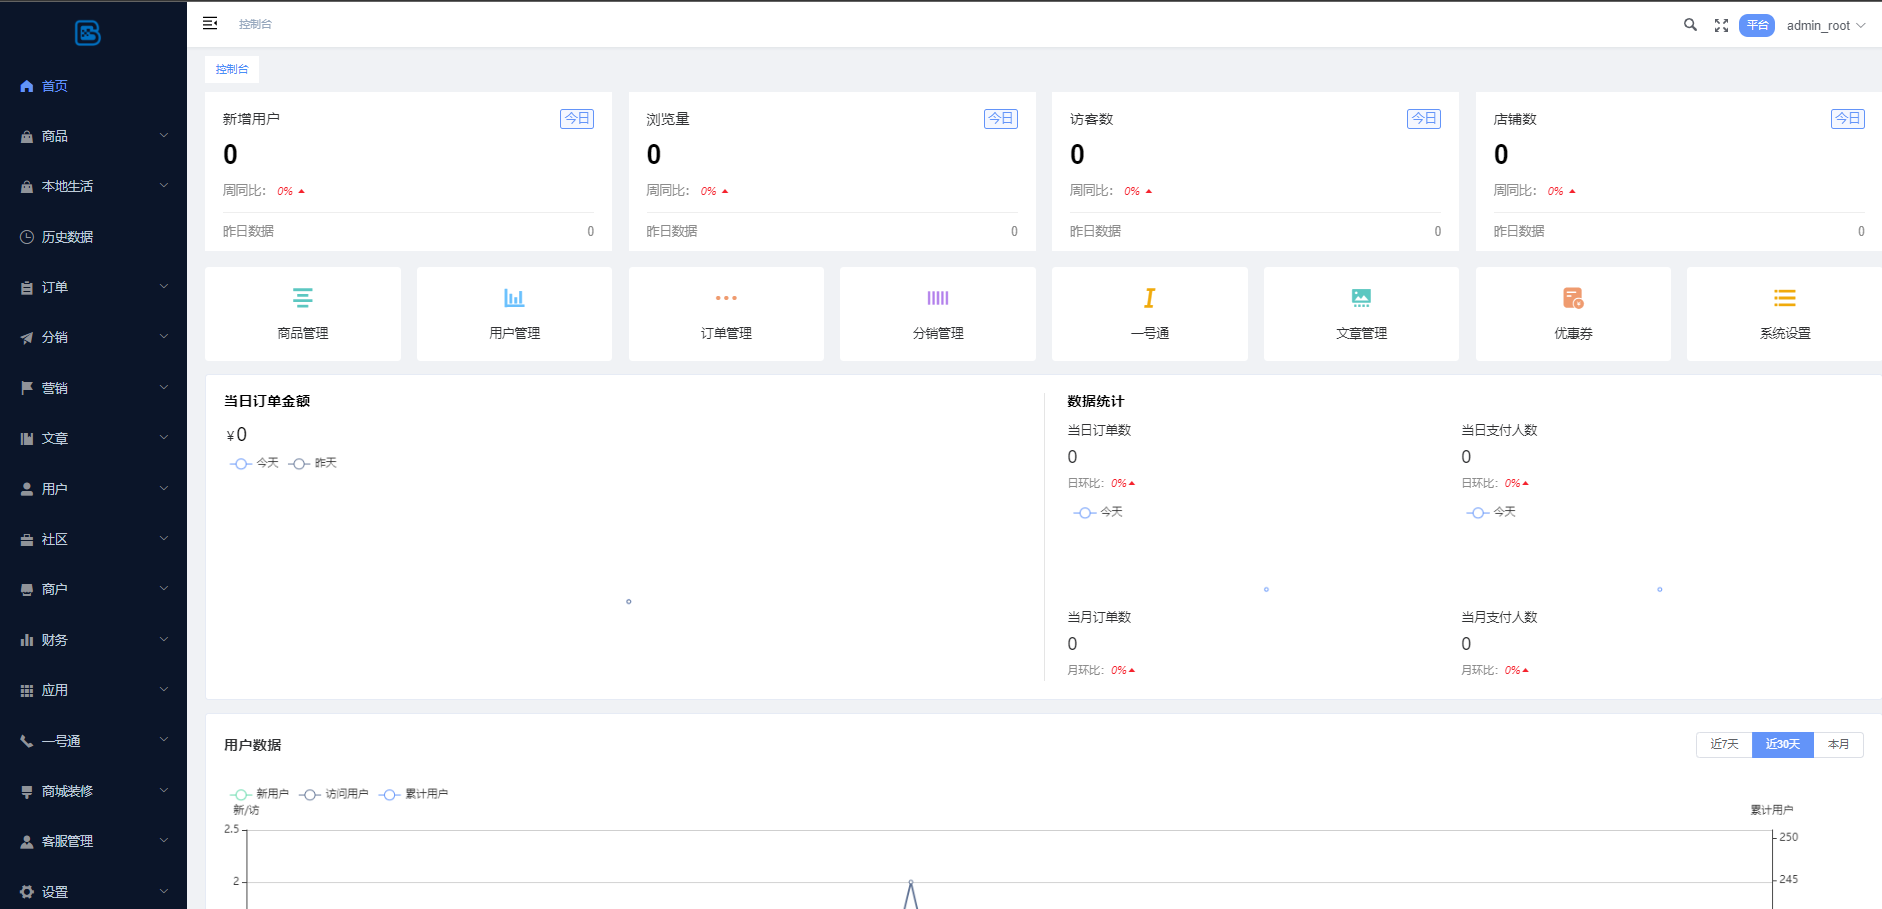The width and height of the screenshot is (1882, 909).
Task: Expand the 商户 sidebar menu
Action: pyautogui.click(x=93, y=589)
